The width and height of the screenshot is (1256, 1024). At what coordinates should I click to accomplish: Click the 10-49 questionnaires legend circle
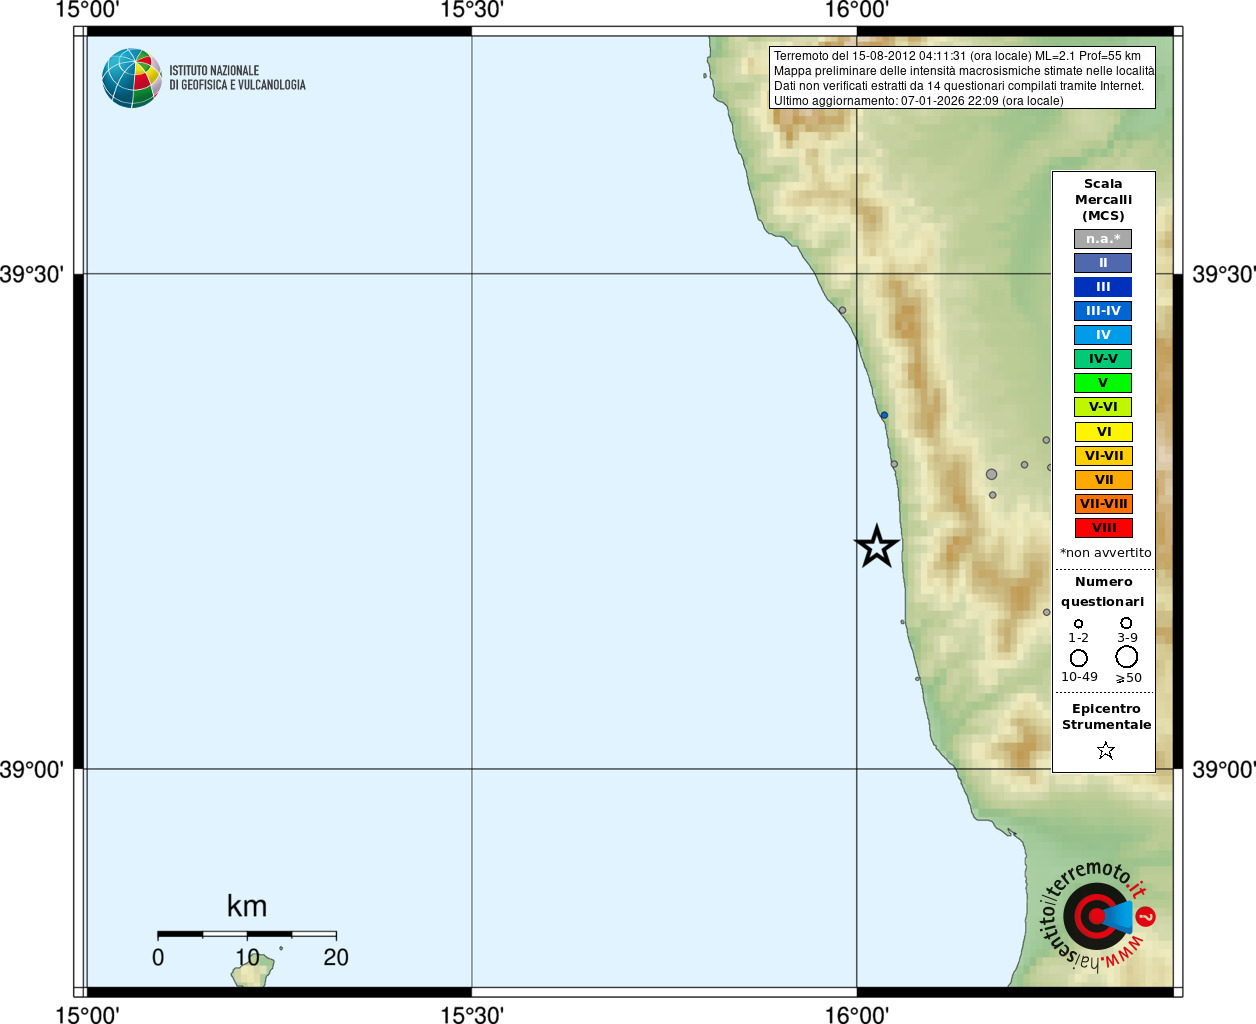point(1078,658)
